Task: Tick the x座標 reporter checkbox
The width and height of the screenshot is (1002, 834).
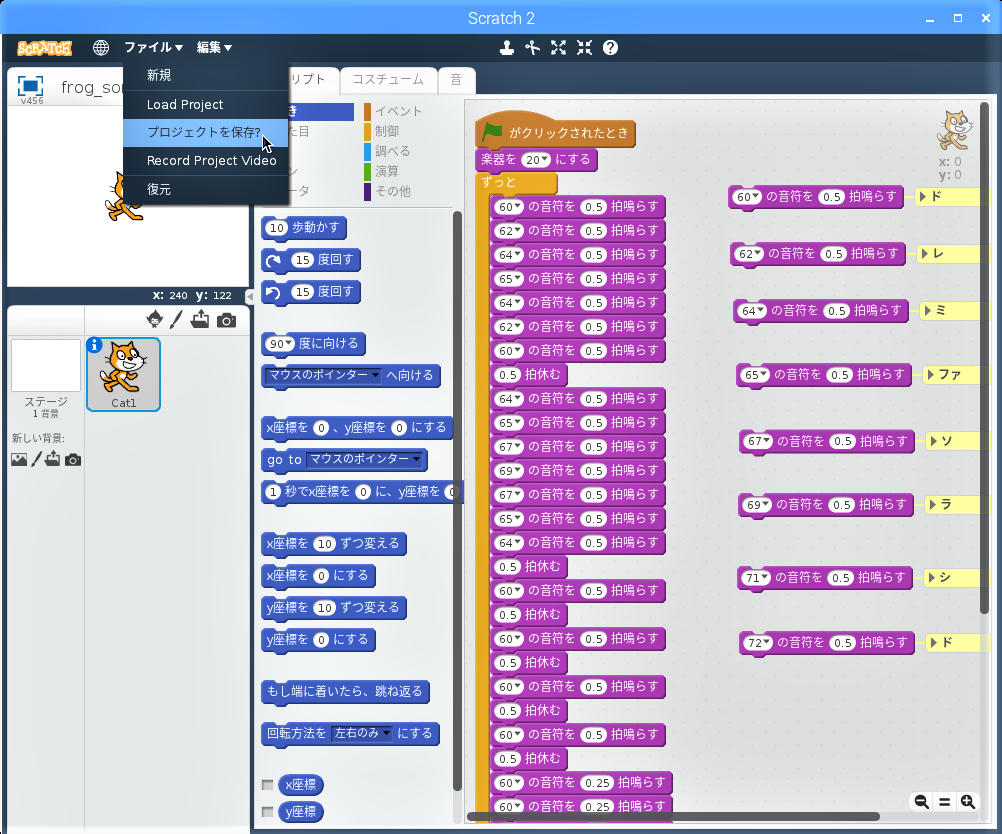Action: coord(268,785)
